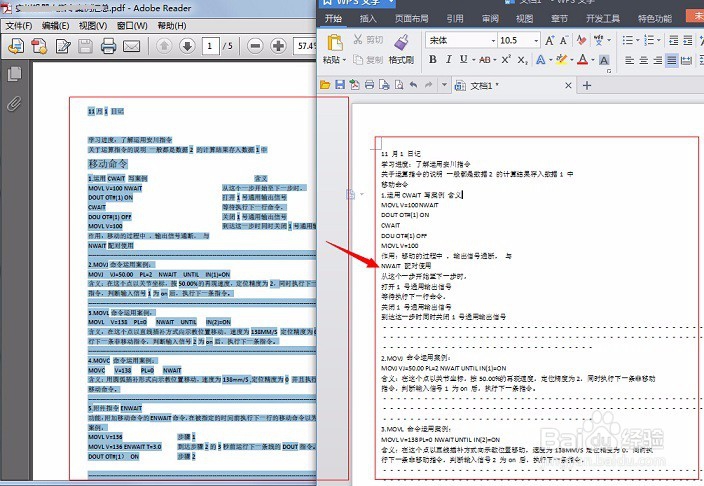Open attachments paperclip panel in Adobe Reader
Image resolution: width=704 pixels, height=486 pixels.
pyautogui.click(x=14, y=104)
